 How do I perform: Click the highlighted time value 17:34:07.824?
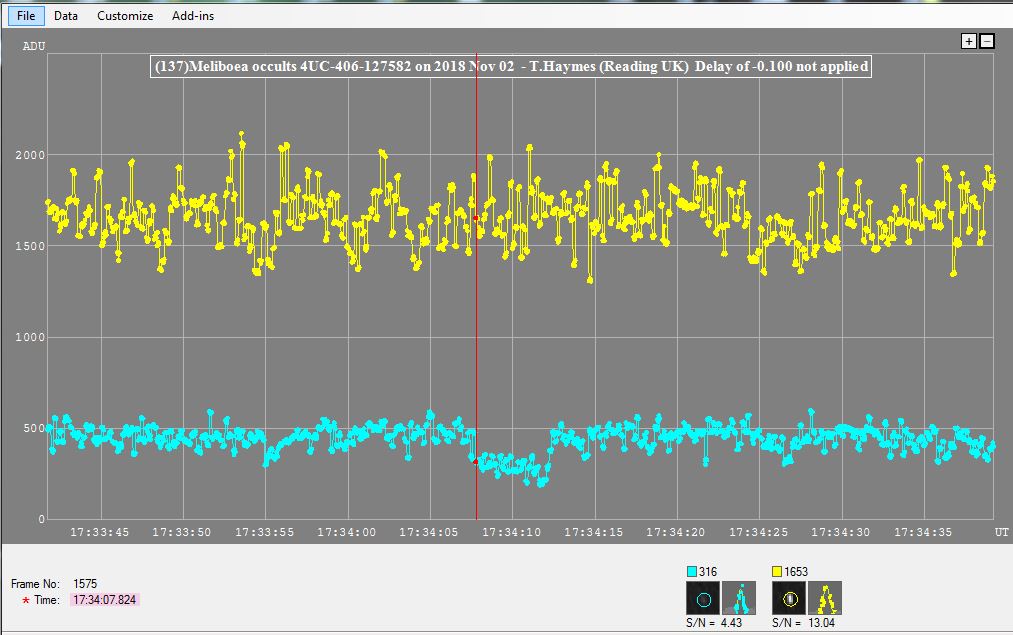coord(104,600)
